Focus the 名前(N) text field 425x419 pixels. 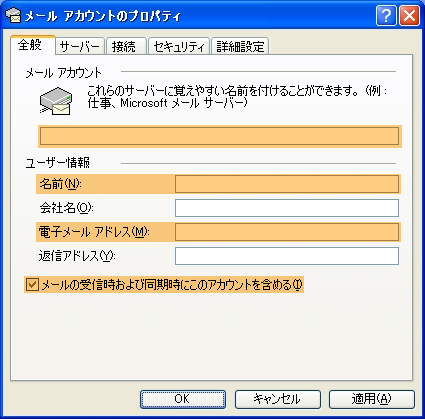287,184
